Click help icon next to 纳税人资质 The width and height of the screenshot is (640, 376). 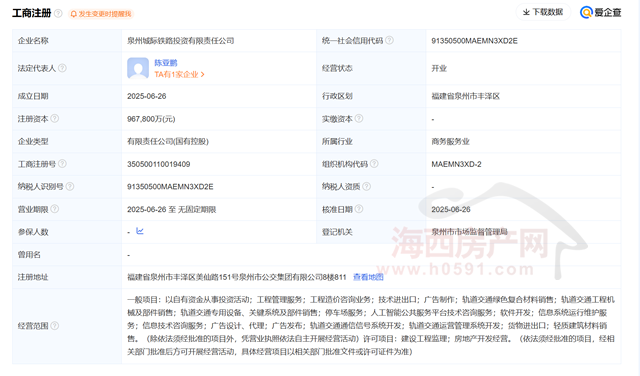[367, 186]
